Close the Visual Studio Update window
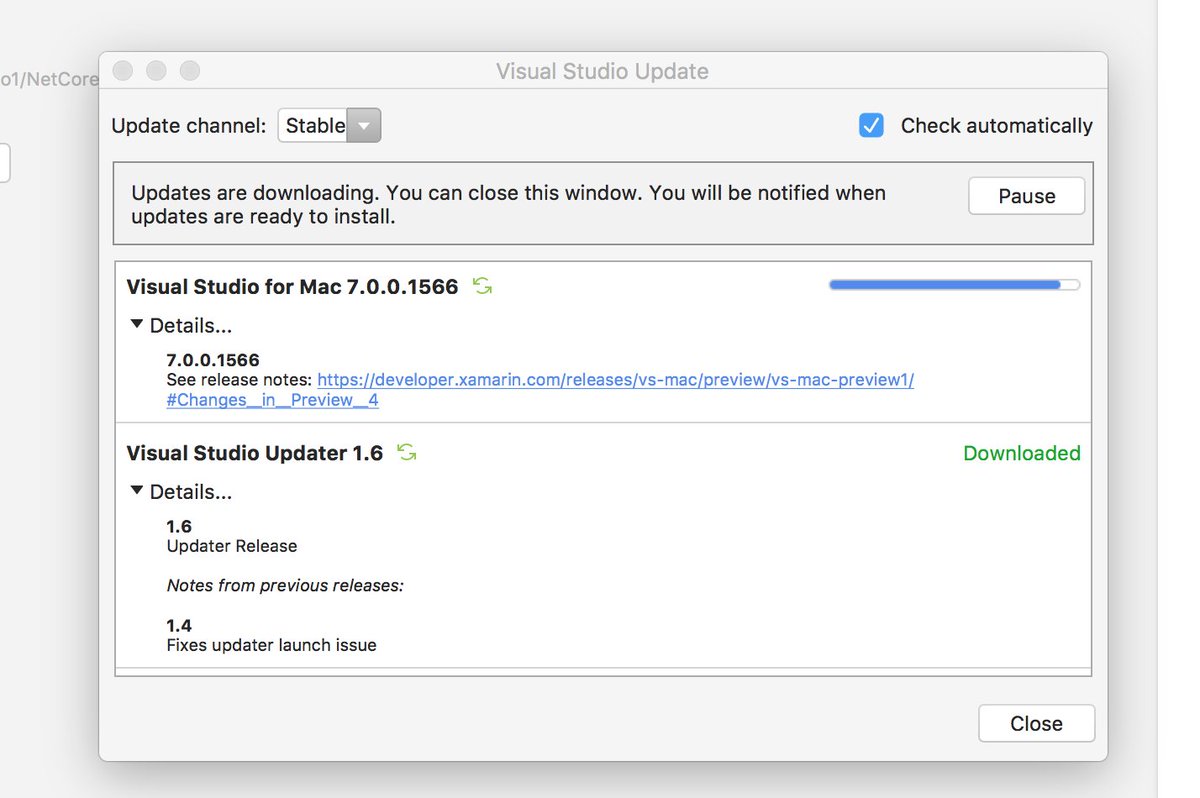 coord(1036,723)
